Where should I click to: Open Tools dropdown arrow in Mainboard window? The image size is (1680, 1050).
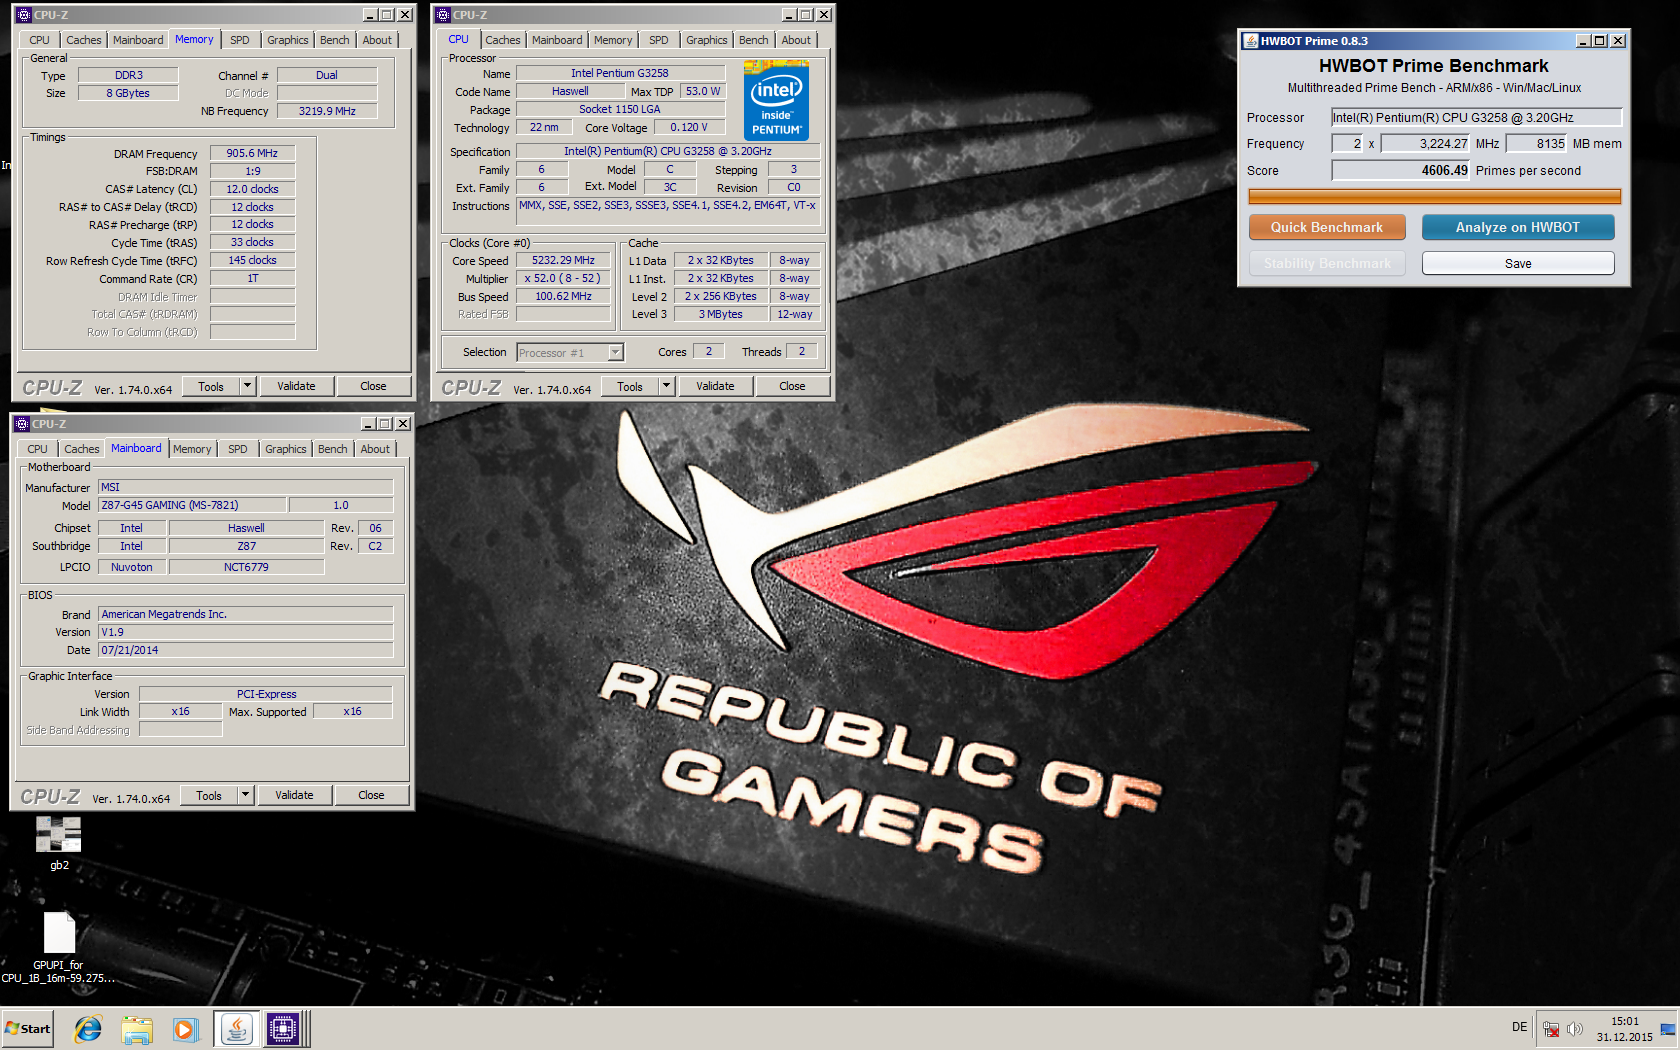coord(246,795)
